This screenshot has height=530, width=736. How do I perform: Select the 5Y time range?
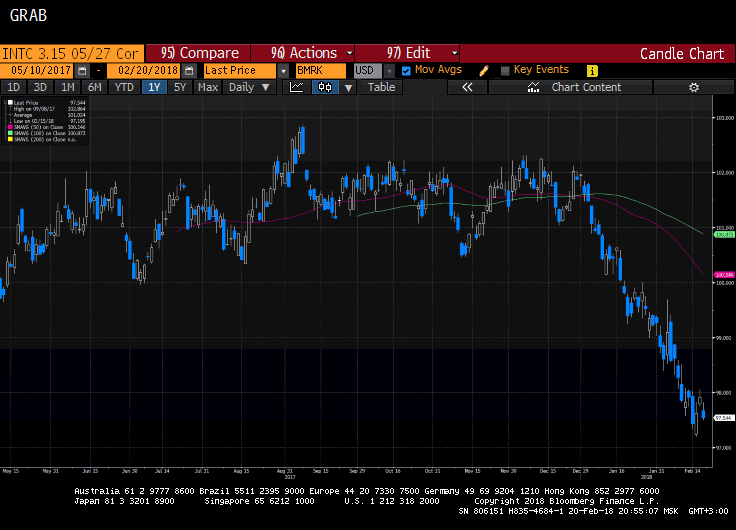pos(180,87)
